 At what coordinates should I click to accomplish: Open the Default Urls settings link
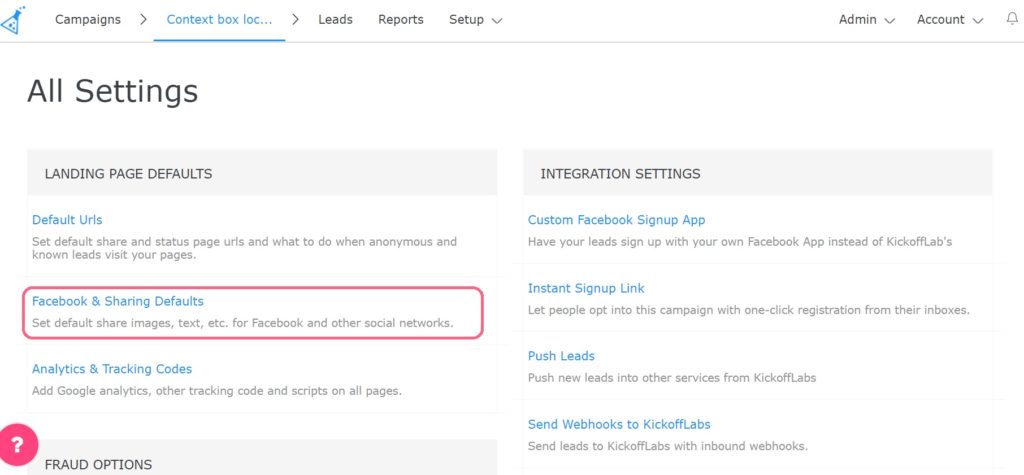point(67,220)
